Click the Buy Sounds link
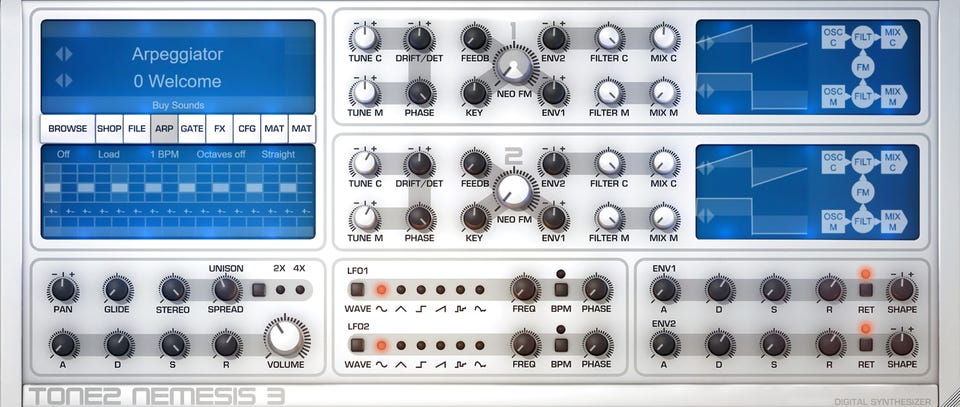This screenshot has width=960, height=407. (178, 105)
